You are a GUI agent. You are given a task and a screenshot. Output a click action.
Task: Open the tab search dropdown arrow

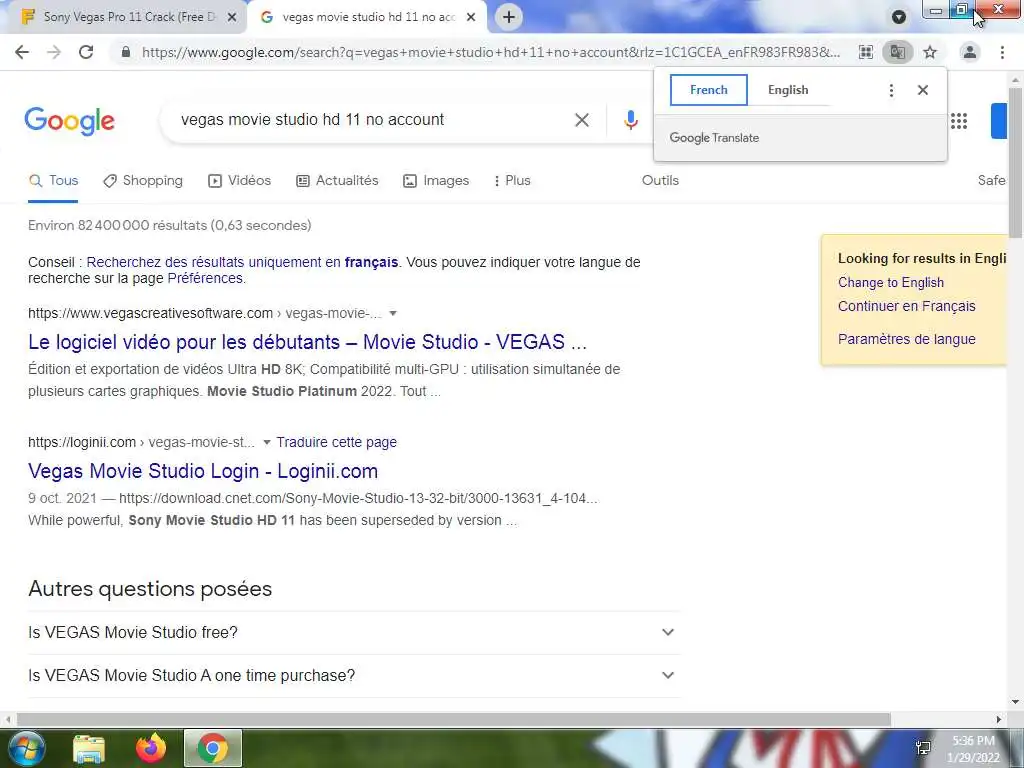899,17
